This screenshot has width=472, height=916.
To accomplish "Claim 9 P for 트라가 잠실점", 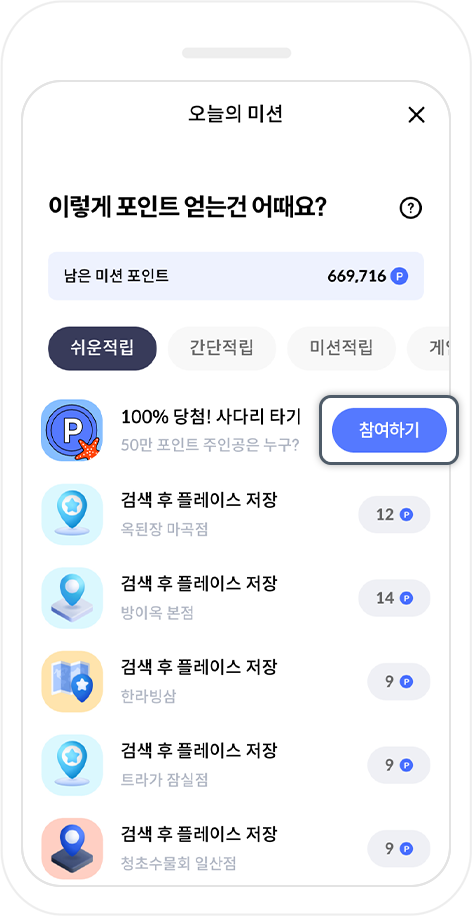I will pyautogui.click(x=399, y=765).
